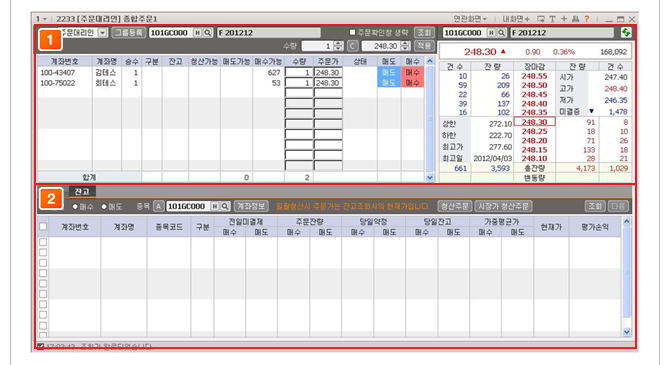Click the 잔고 table scroll up arrow

pyautogui.click(x=626, y=221)
